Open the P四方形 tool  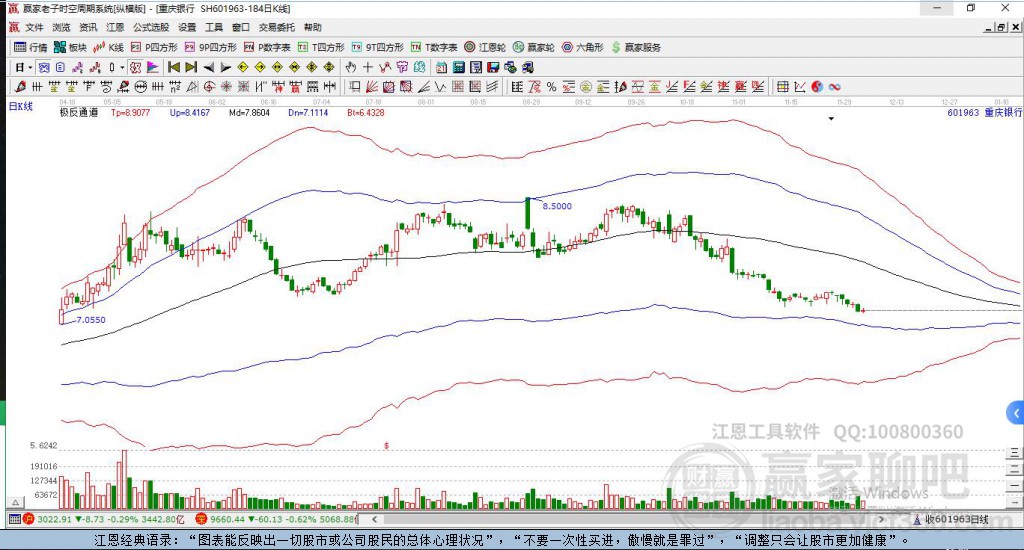[154, 47]
